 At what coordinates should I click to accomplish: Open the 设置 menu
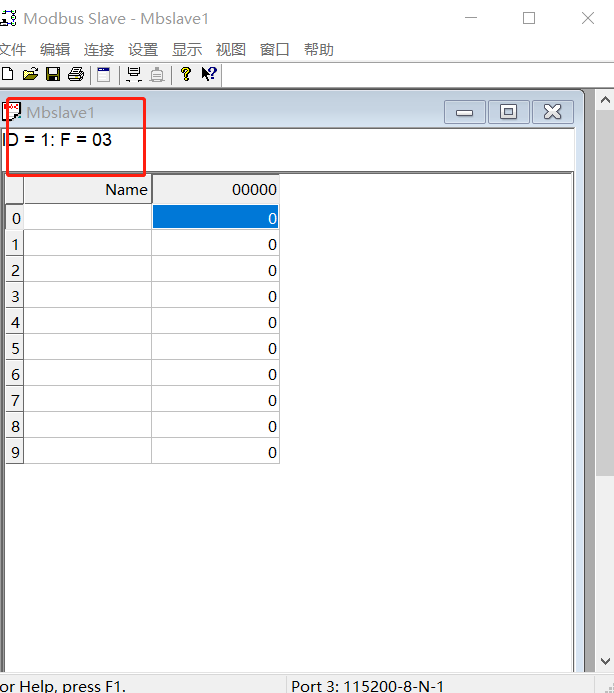tap(143, 50)
